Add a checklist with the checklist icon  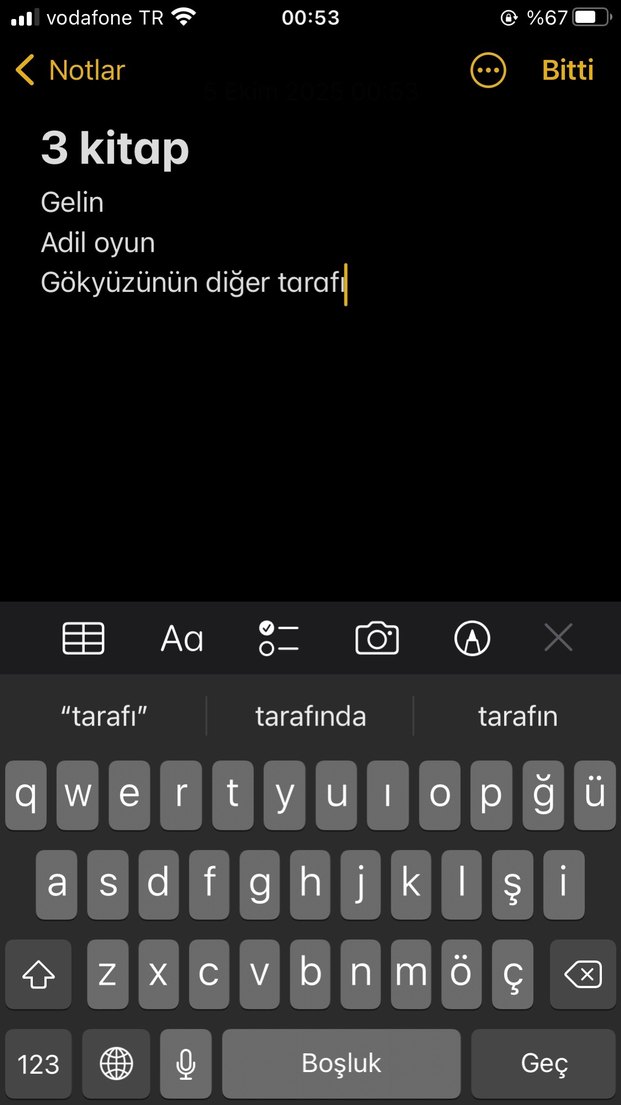point(278,638)
